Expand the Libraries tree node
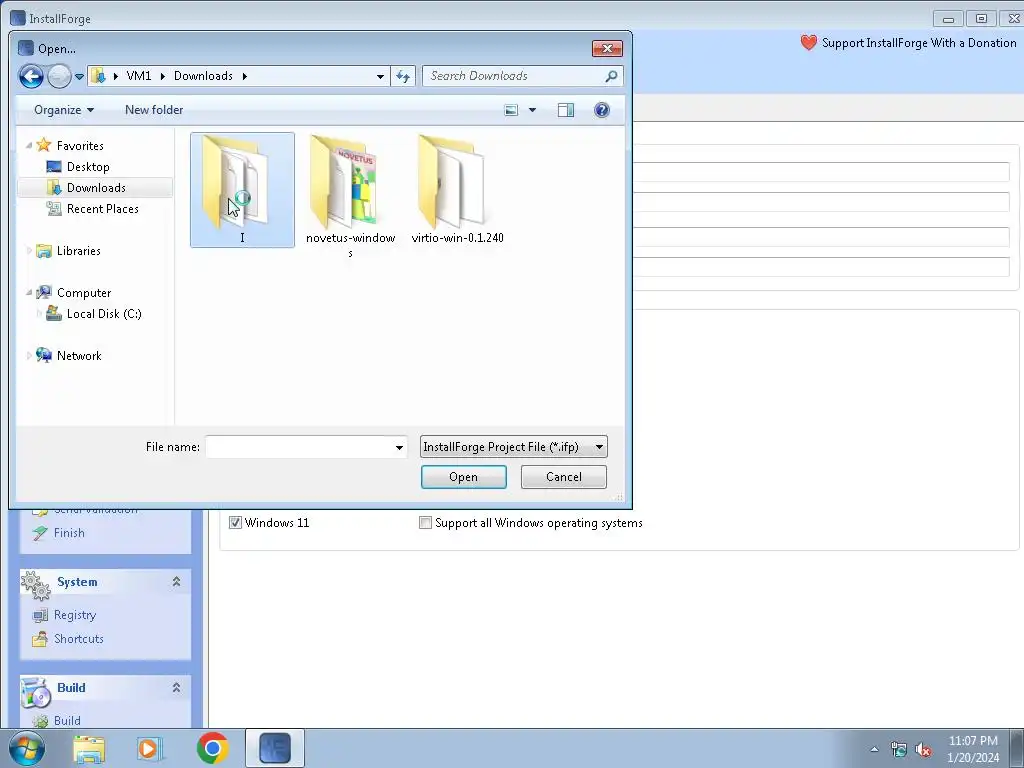 (29, 251)
